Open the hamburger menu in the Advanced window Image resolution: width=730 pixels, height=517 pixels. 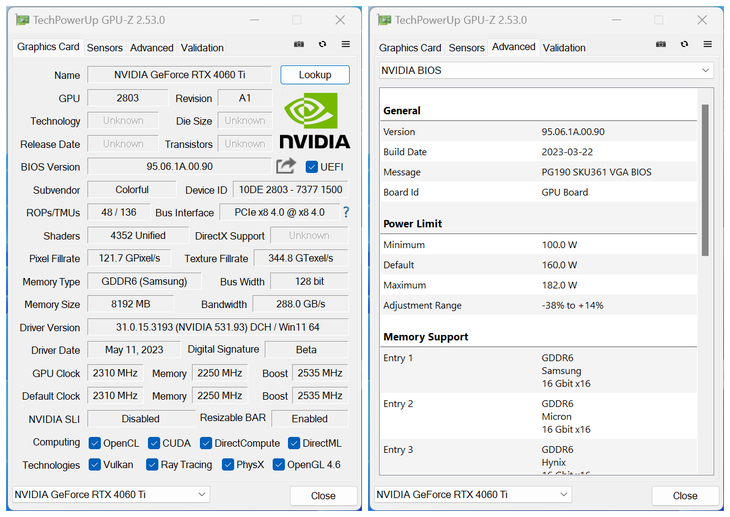point(707,45)
